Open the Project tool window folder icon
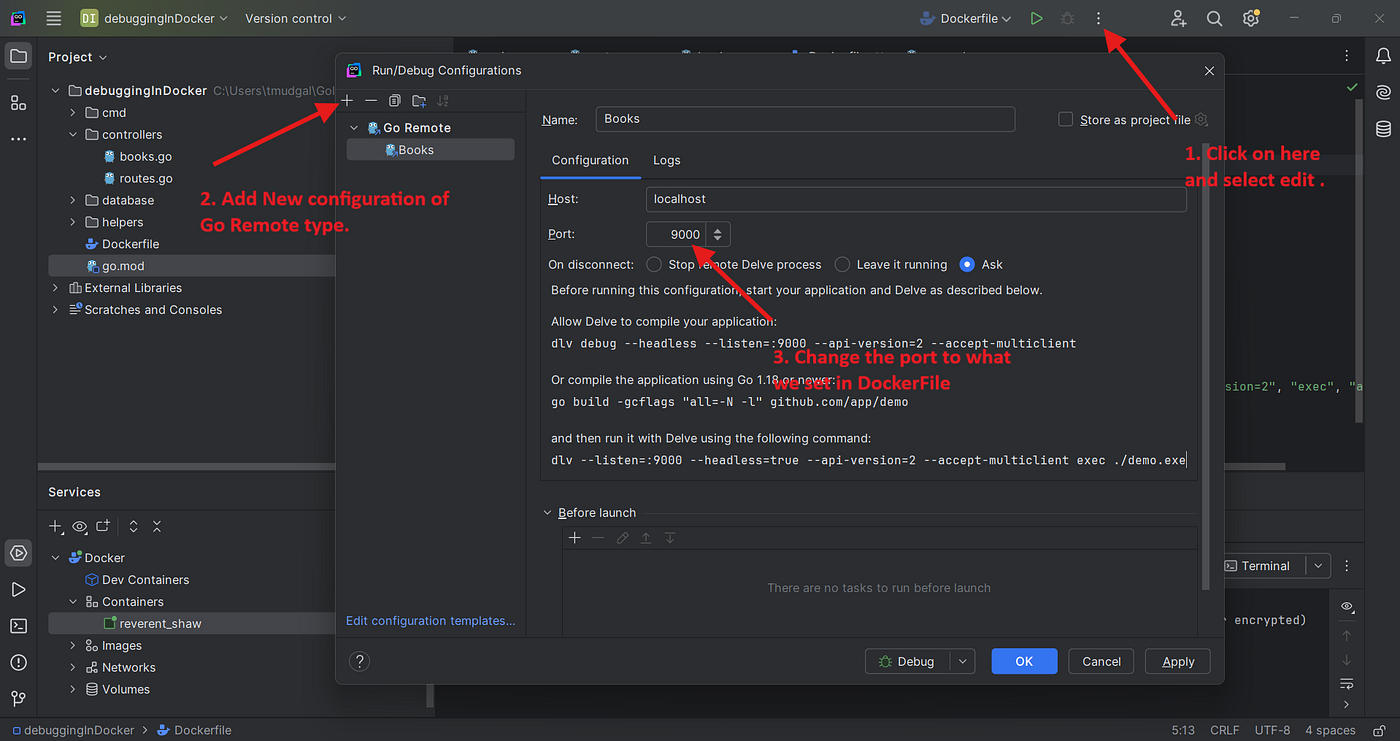 18,56
